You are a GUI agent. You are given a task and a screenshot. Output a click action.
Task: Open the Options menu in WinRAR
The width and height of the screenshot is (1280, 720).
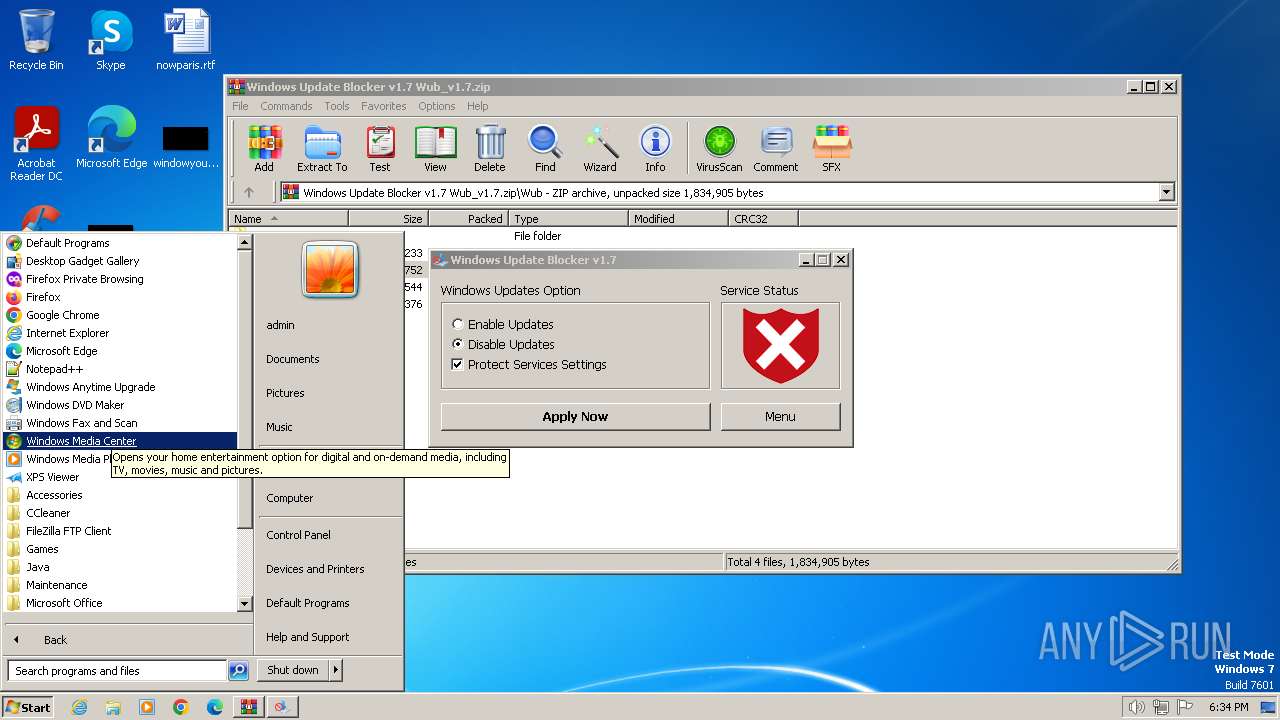[x=437, y=106]
